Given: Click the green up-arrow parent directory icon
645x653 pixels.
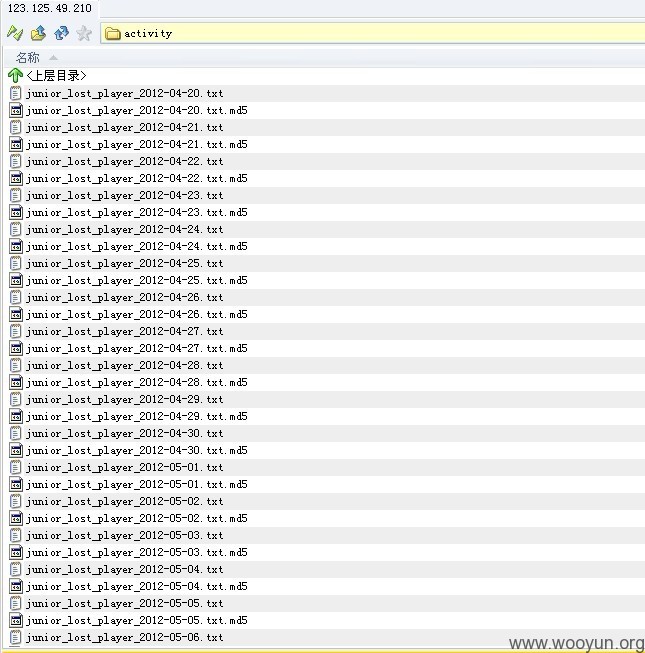Looking at the screenshot, I should pos(15,75).
